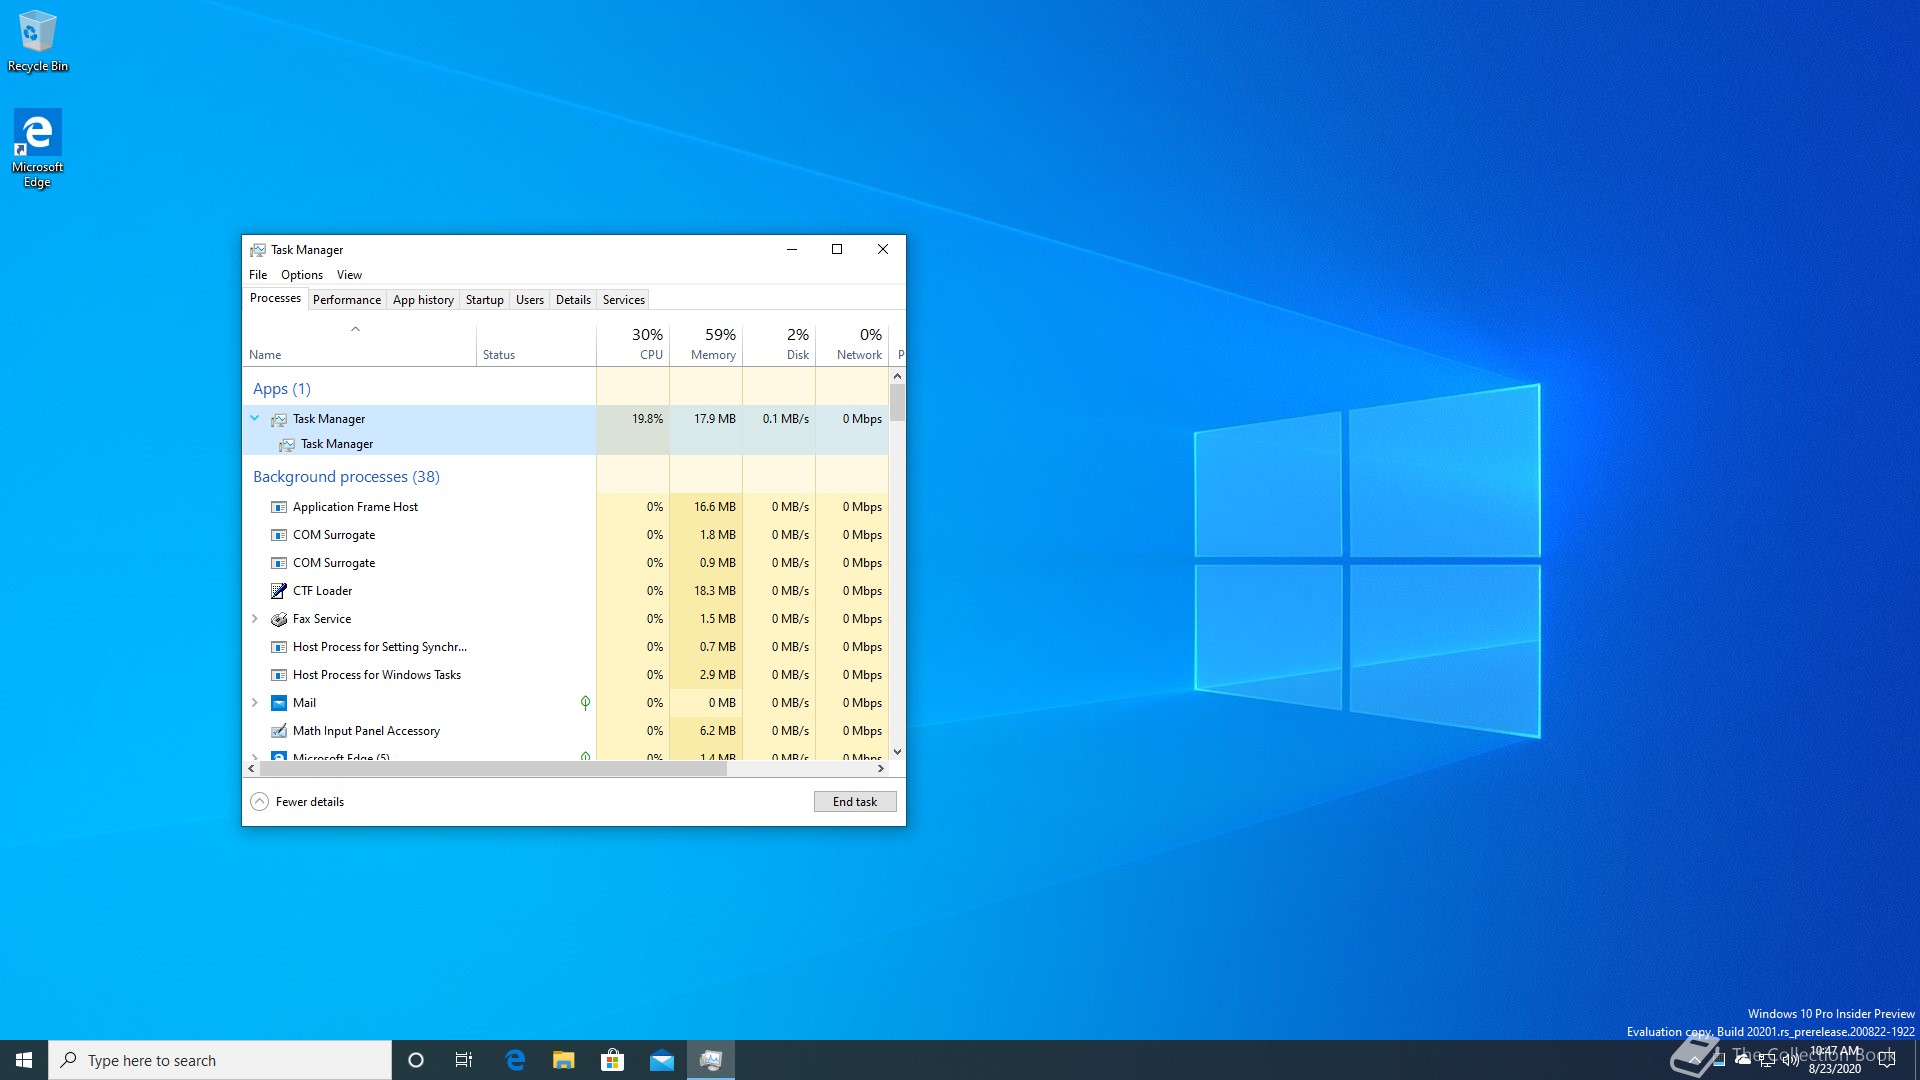Click the taskbar date 8/23/2020

coord(1835,1069)
